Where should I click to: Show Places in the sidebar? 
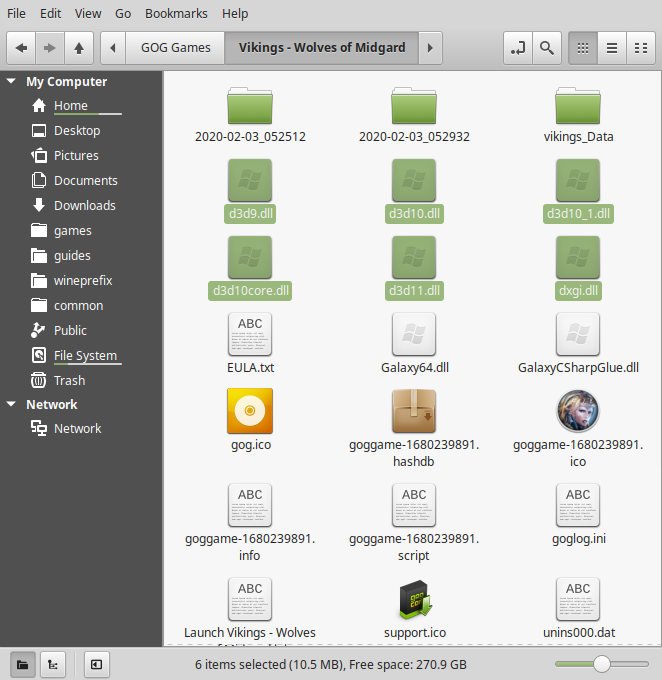coord(23,664)
